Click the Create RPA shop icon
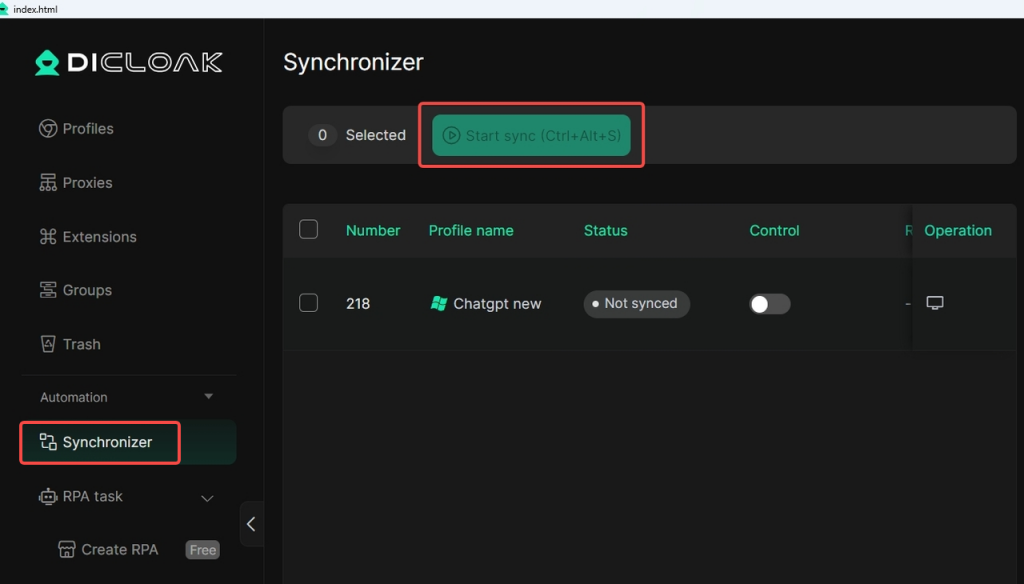Image resolution: width=1024 pixels, height=584 pixels. click(x=67, y=549)
